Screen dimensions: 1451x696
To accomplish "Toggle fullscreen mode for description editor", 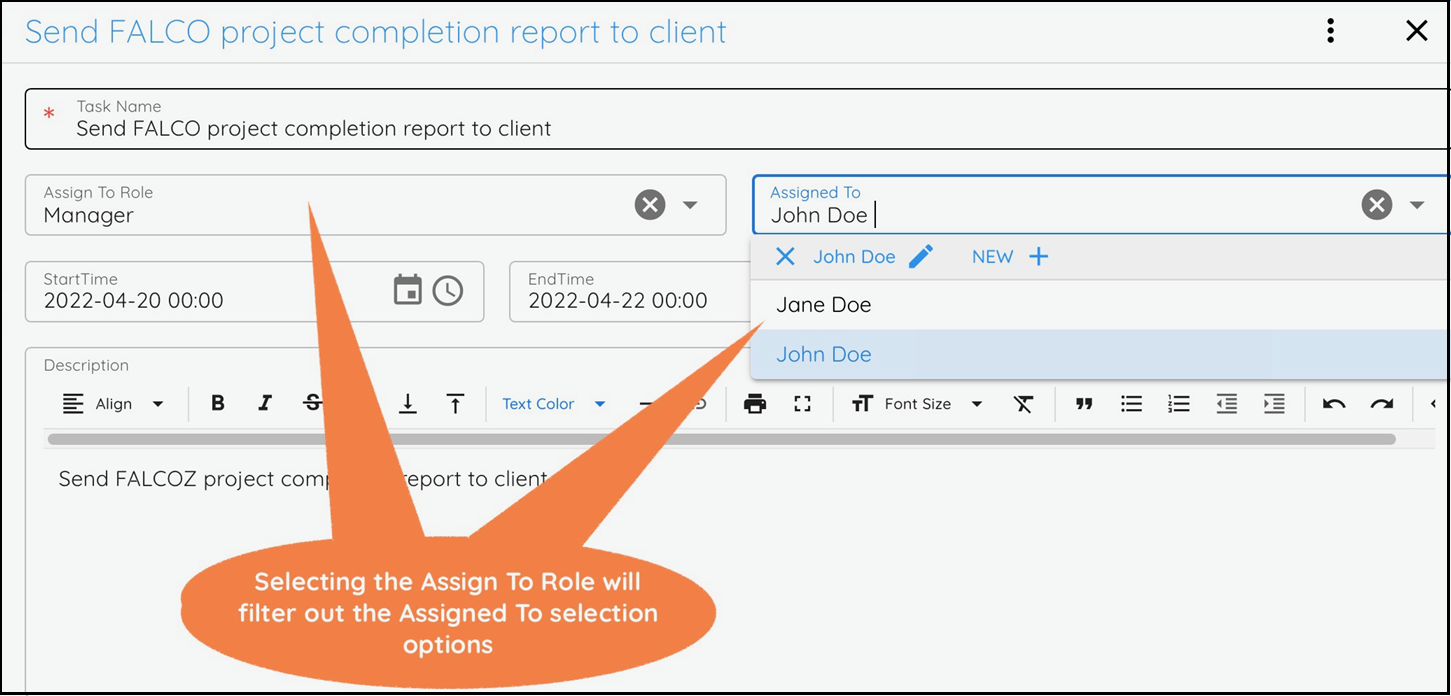I will 802,404.
